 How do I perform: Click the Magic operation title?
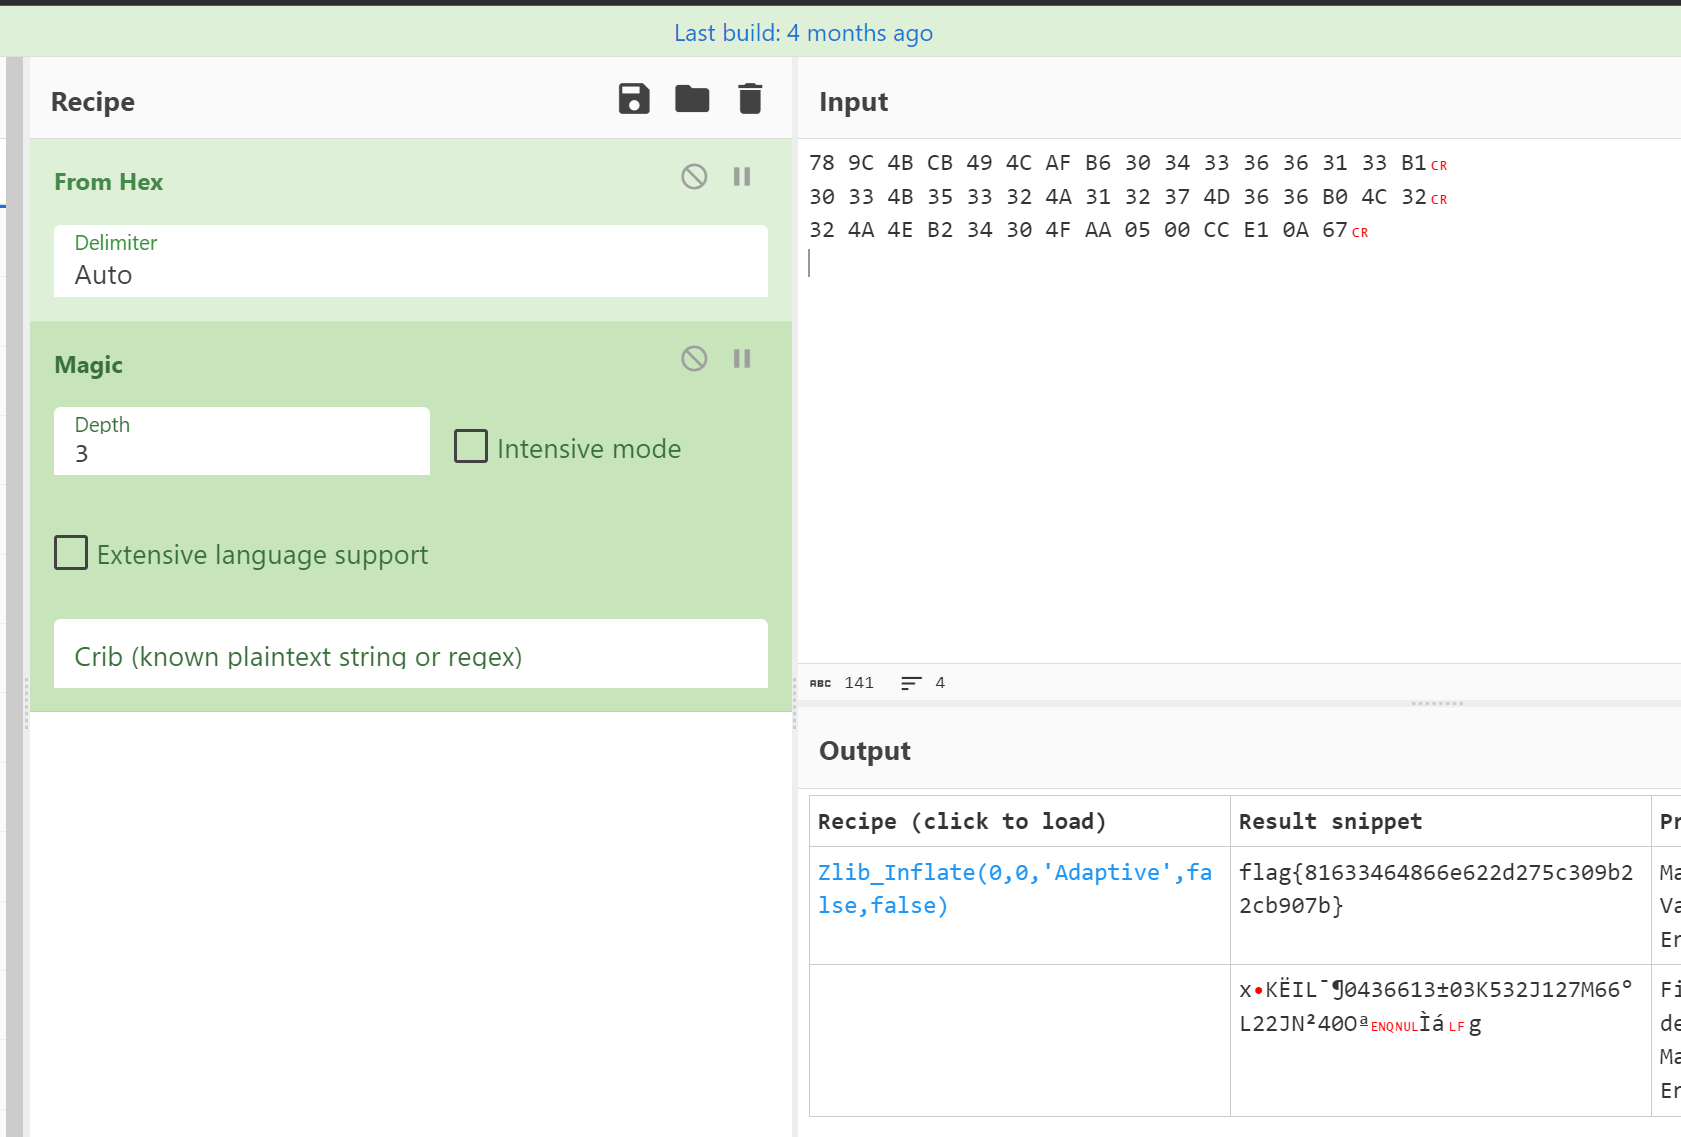pos(88,365)
